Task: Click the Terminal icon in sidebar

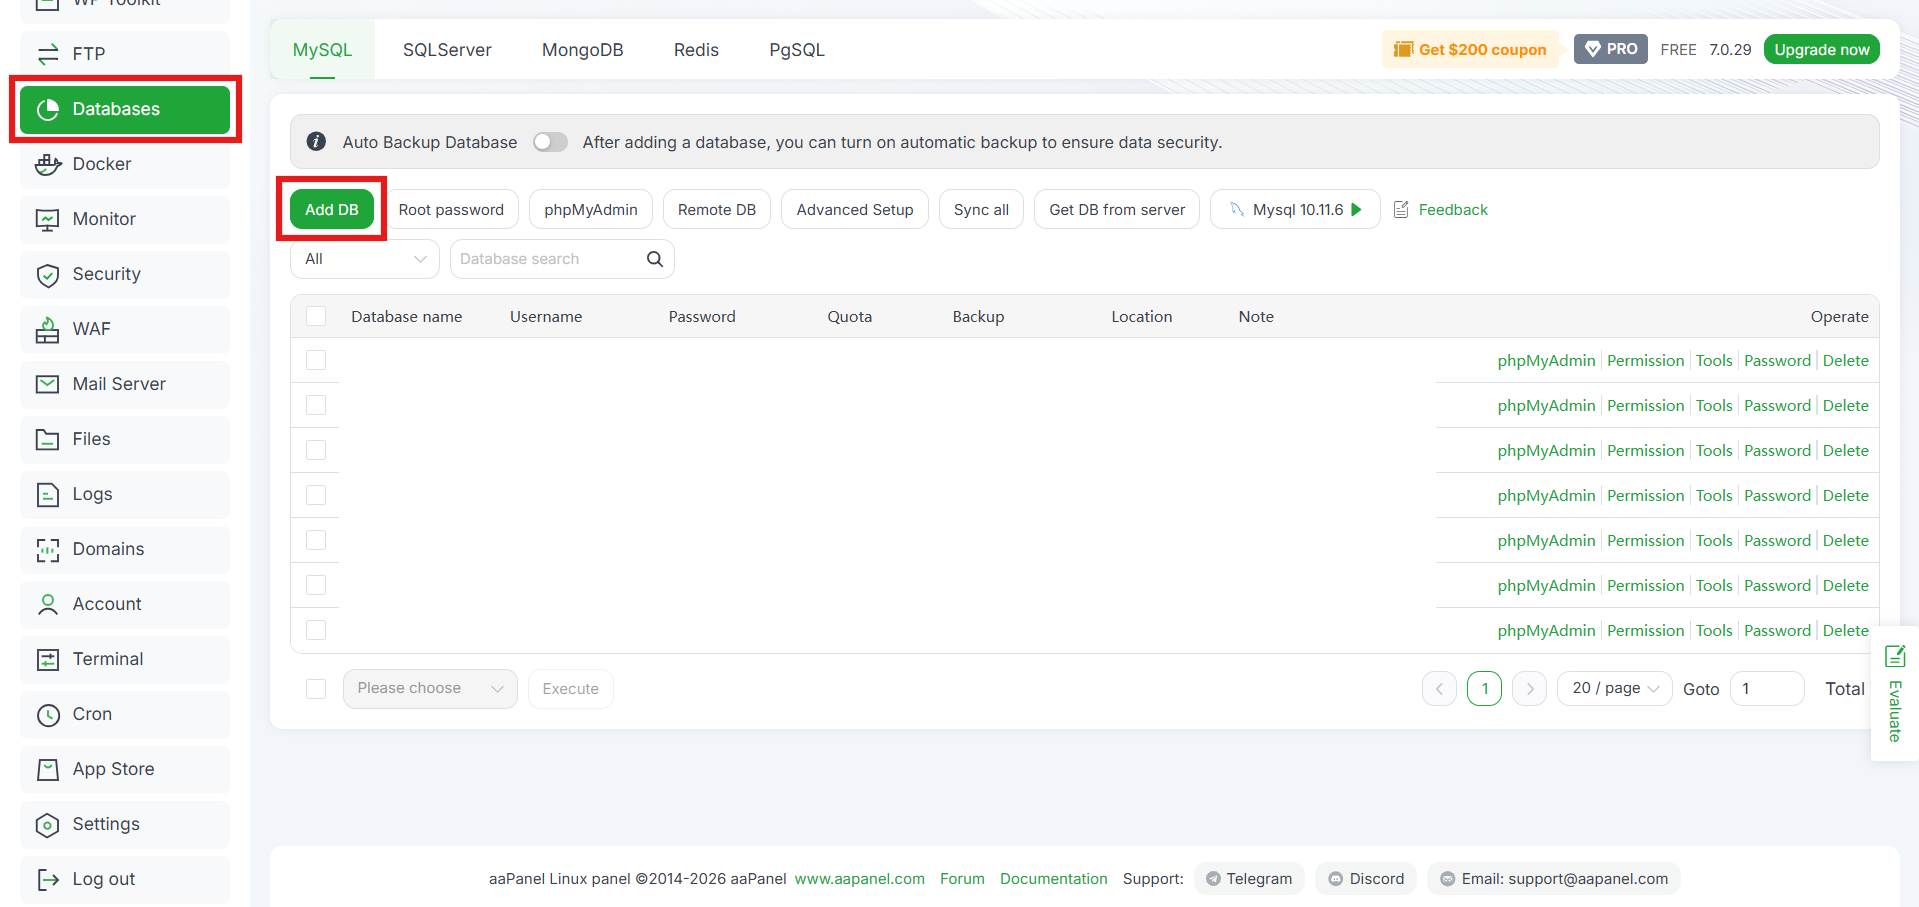Action: 47,660
